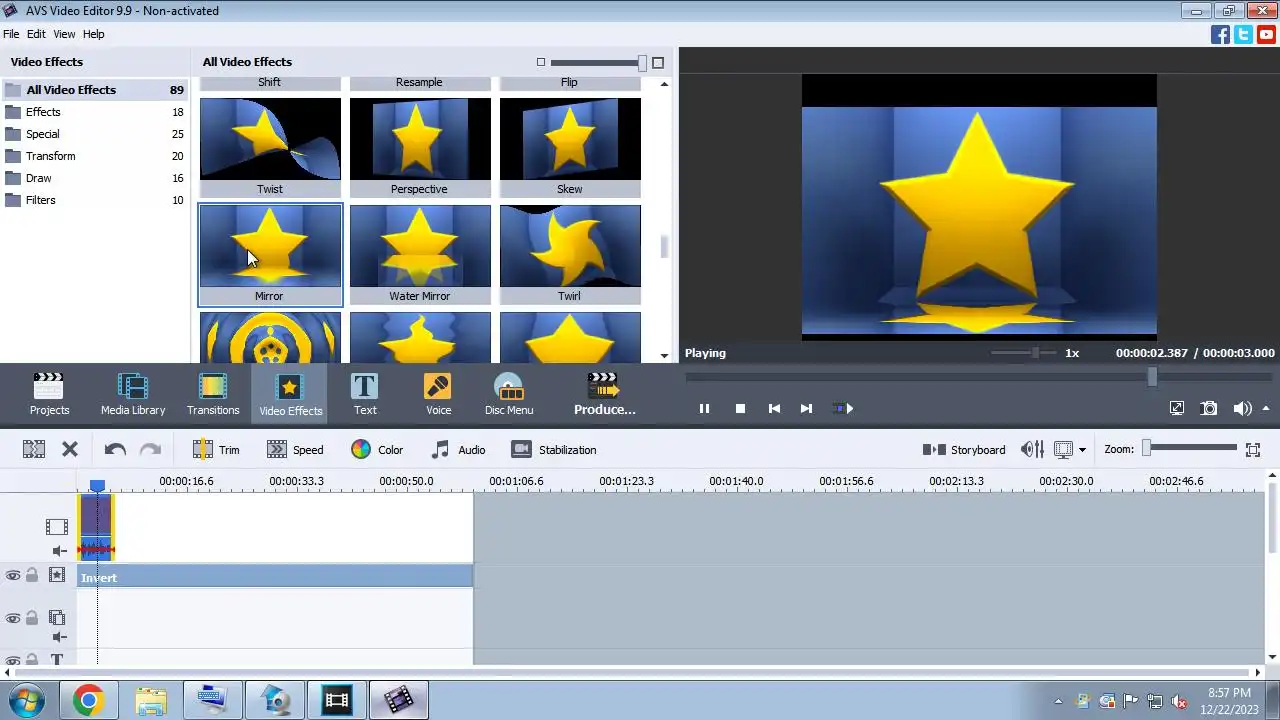Lock the video effects track

click(32, 576)
